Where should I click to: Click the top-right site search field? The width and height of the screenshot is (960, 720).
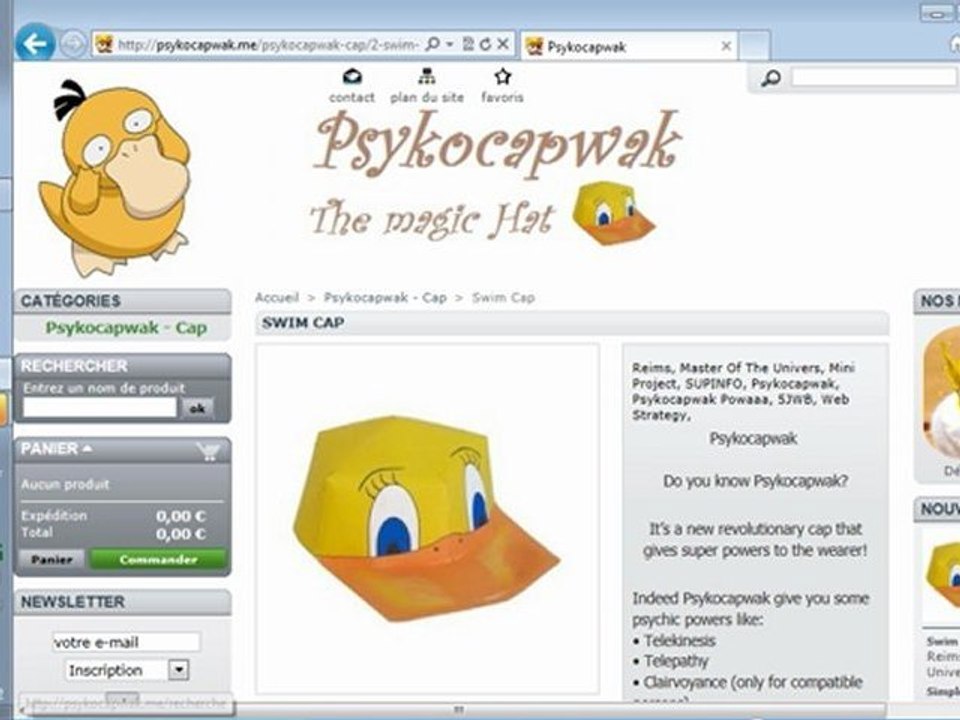tap(874, 77)
